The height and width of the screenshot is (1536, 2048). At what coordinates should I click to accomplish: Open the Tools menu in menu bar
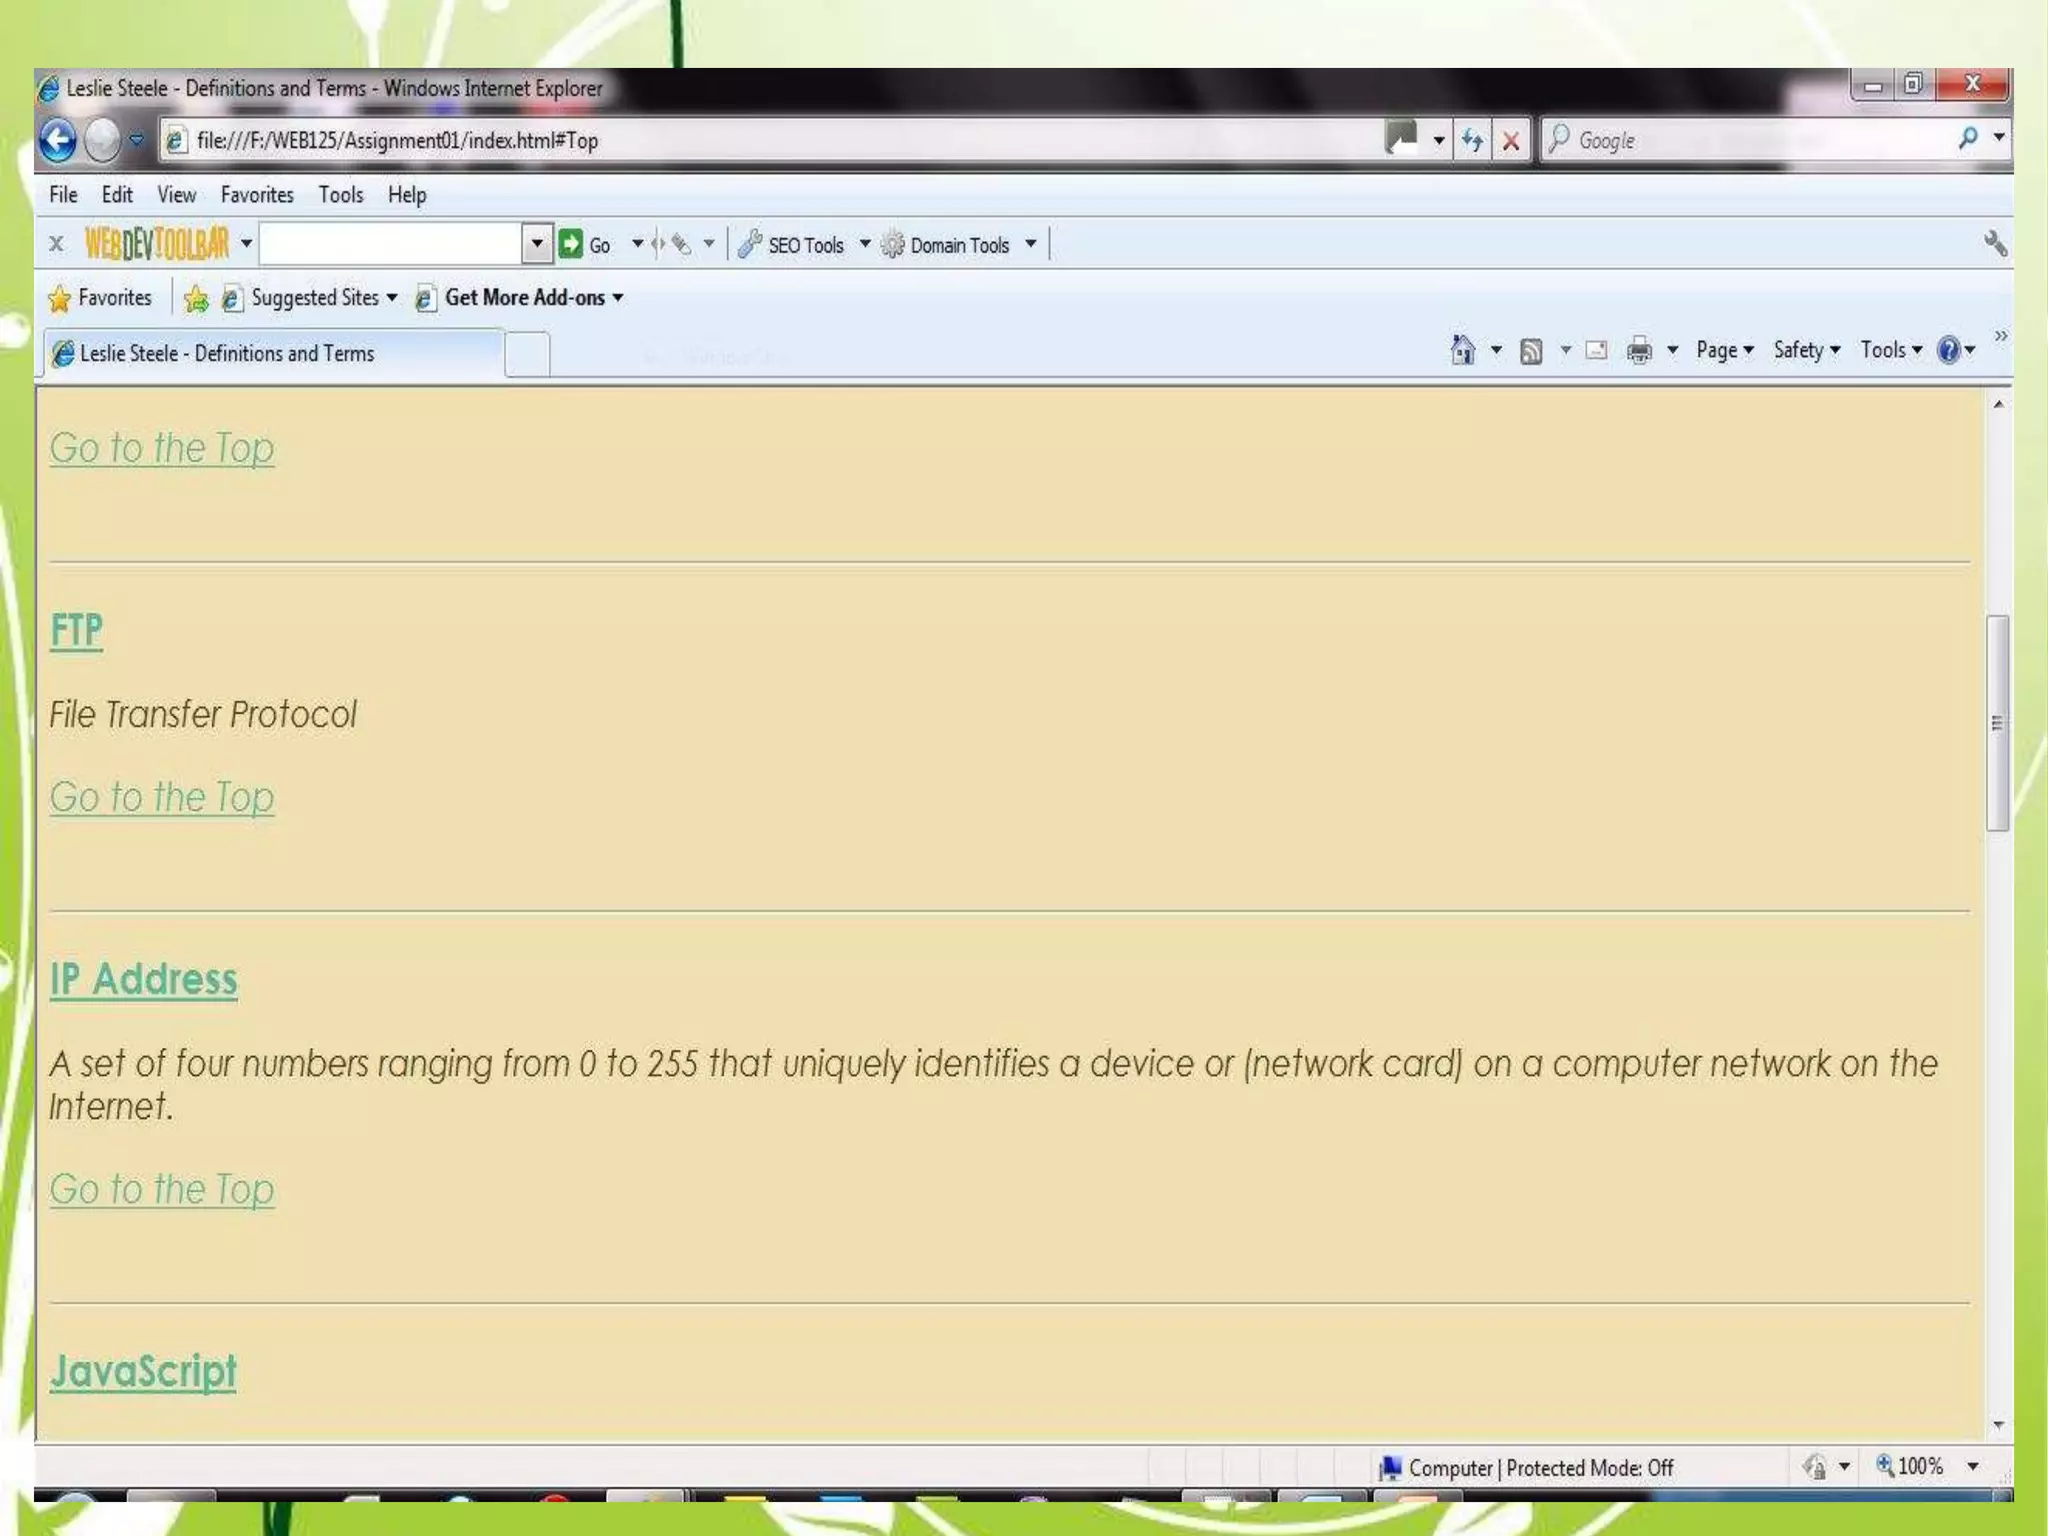341,195
